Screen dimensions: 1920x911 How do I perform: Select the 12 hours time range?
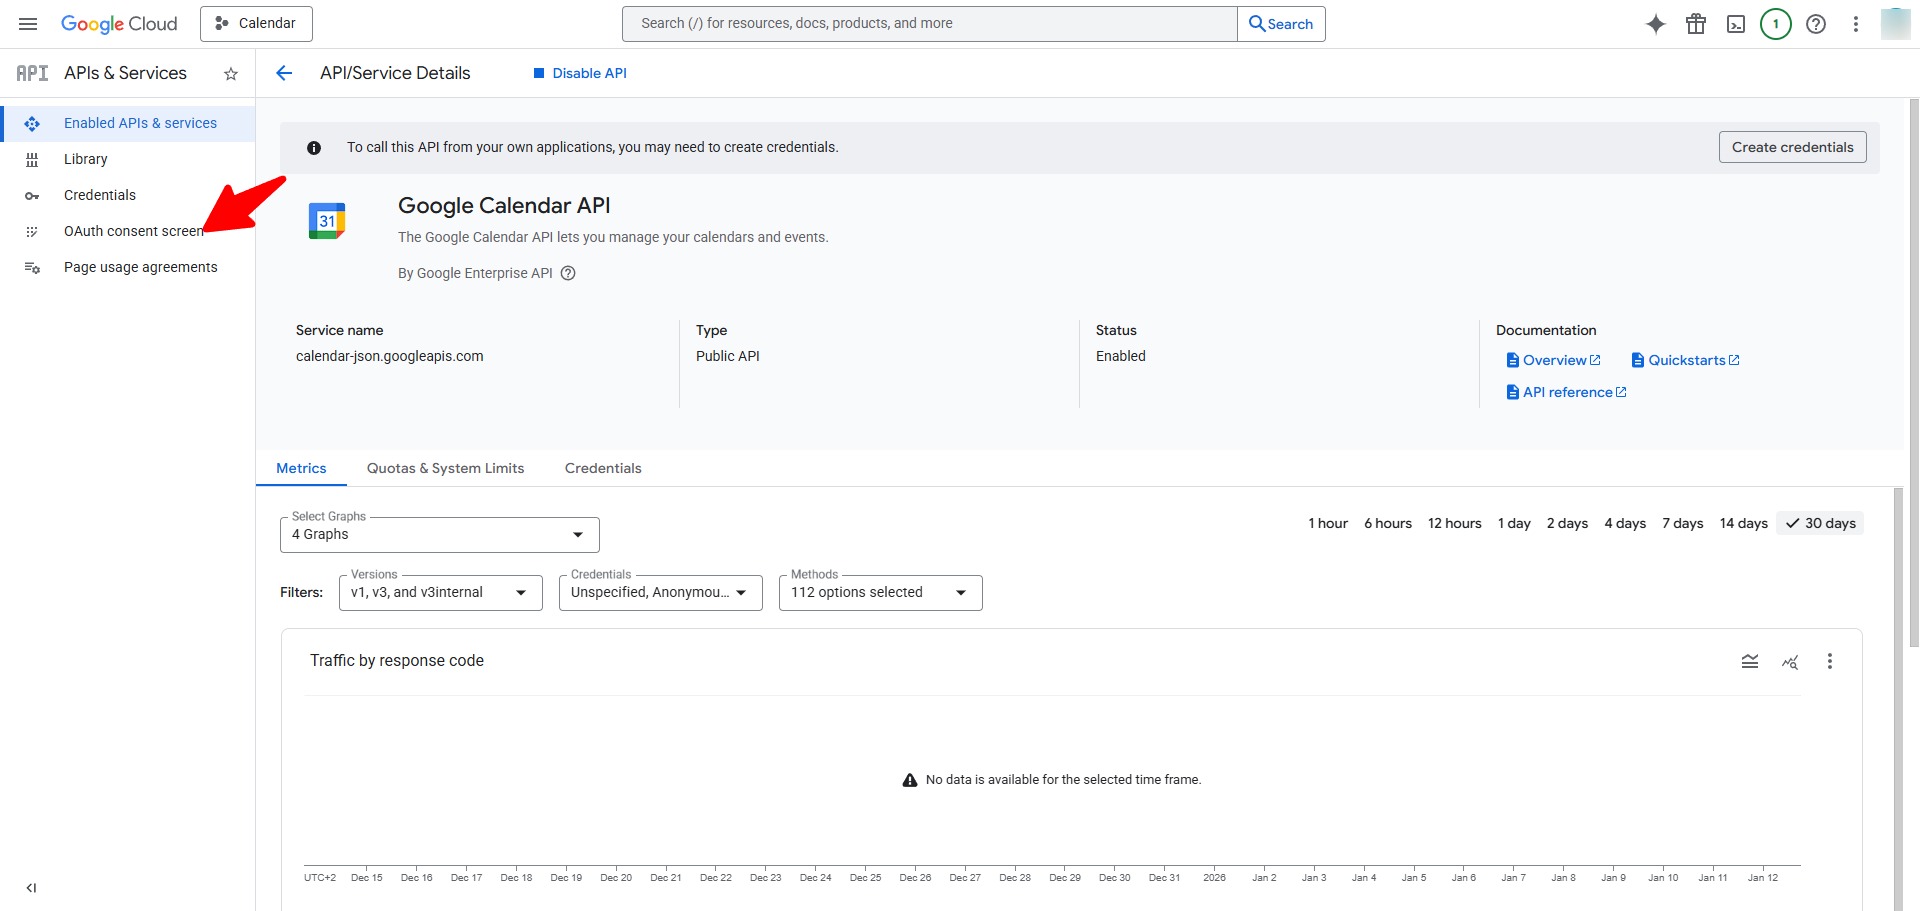pos(1455,523)
